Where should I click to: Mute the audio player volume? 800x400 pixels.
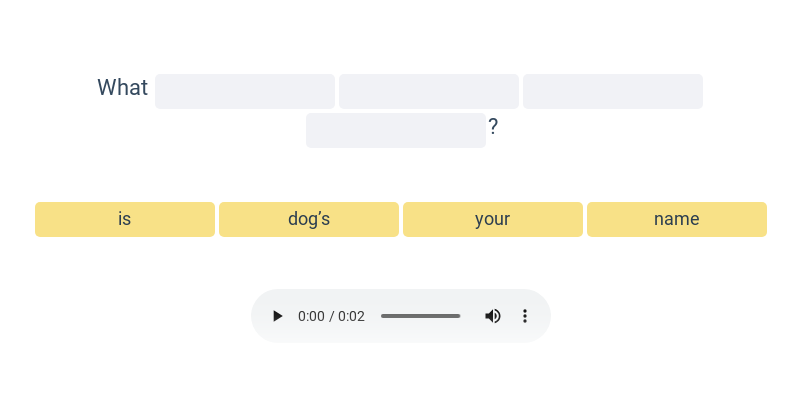point(493,316)
